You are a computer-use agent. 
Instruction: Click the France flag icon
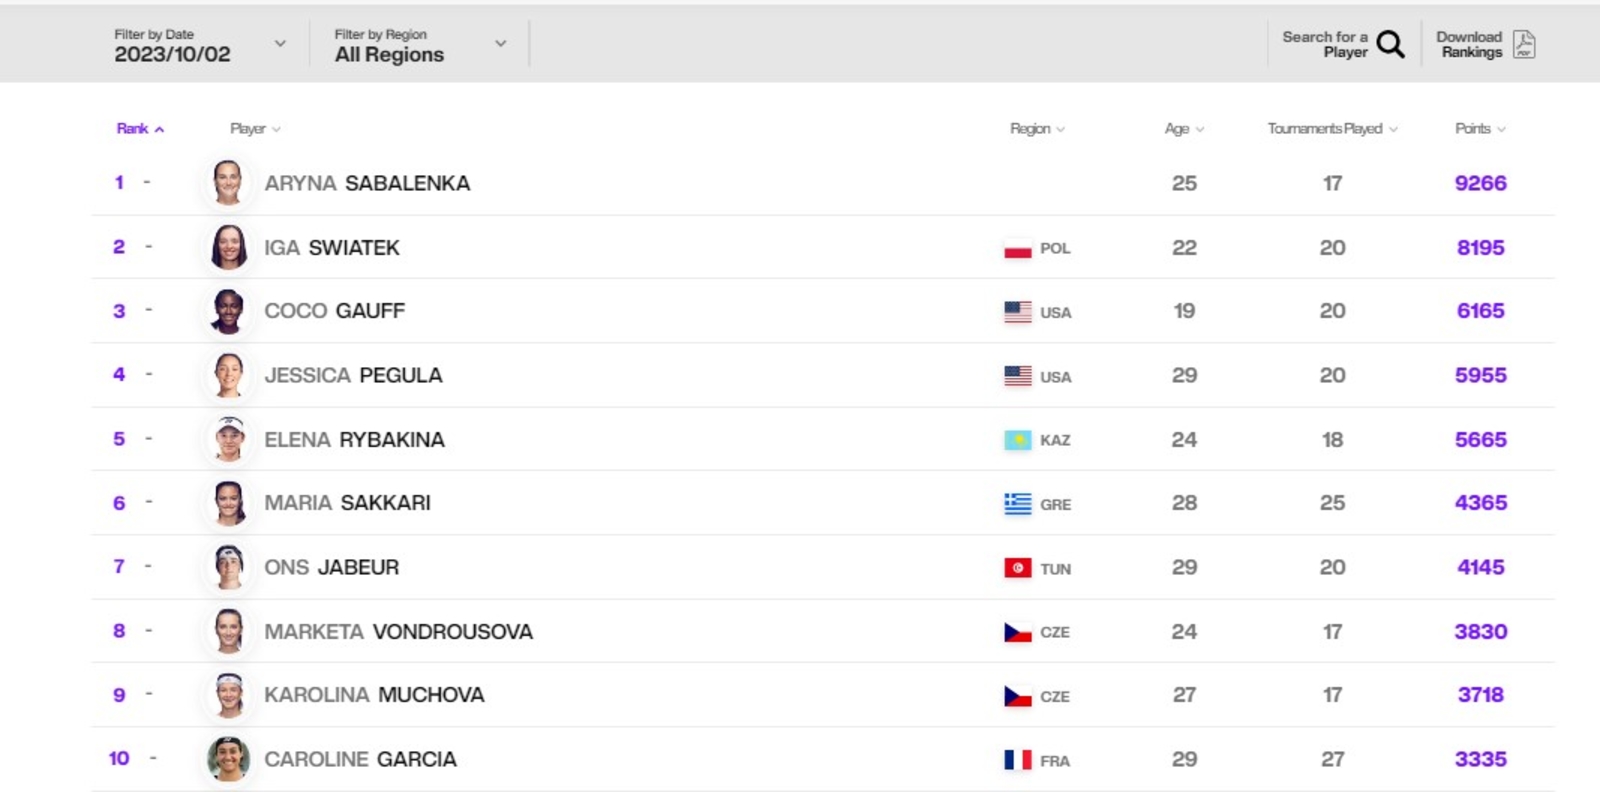click(1018, 760)
